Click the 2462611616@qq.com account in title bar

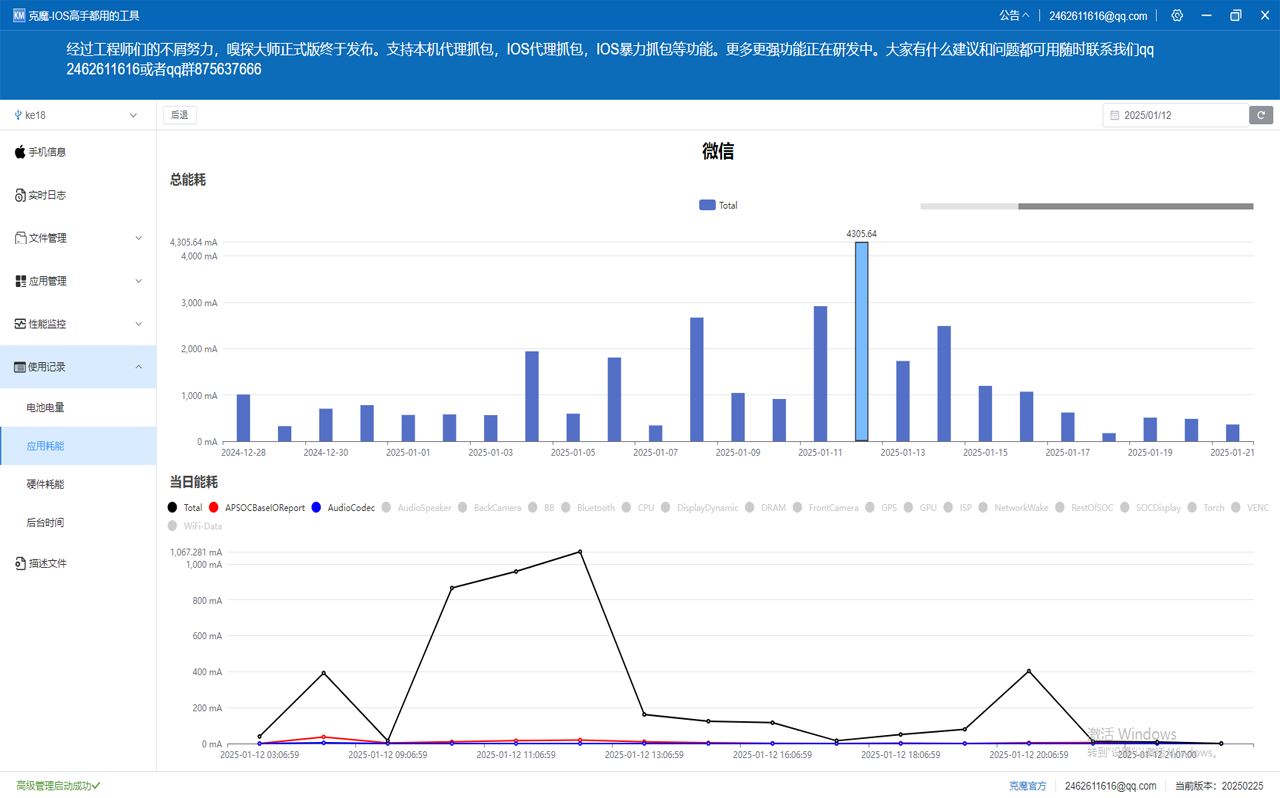(1098, 15)
